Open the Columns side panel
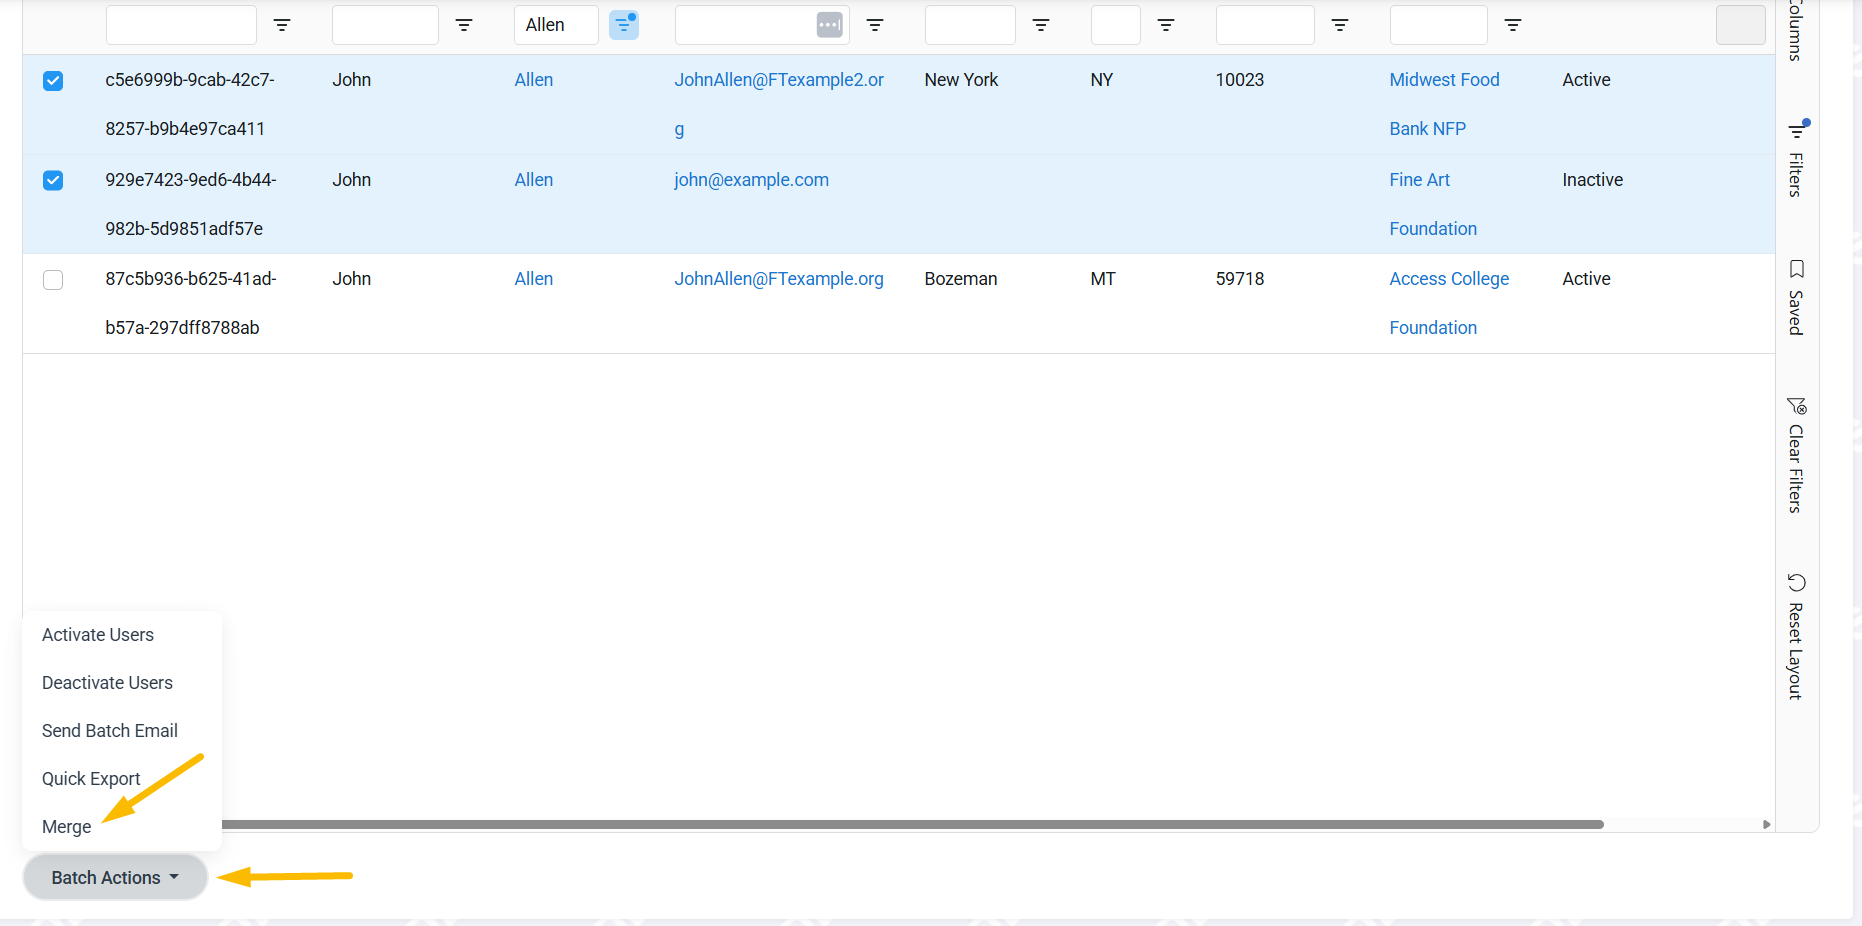The height and width of the screenshot is (926, 1862). pyautogui.click(x=1797, y=30)
